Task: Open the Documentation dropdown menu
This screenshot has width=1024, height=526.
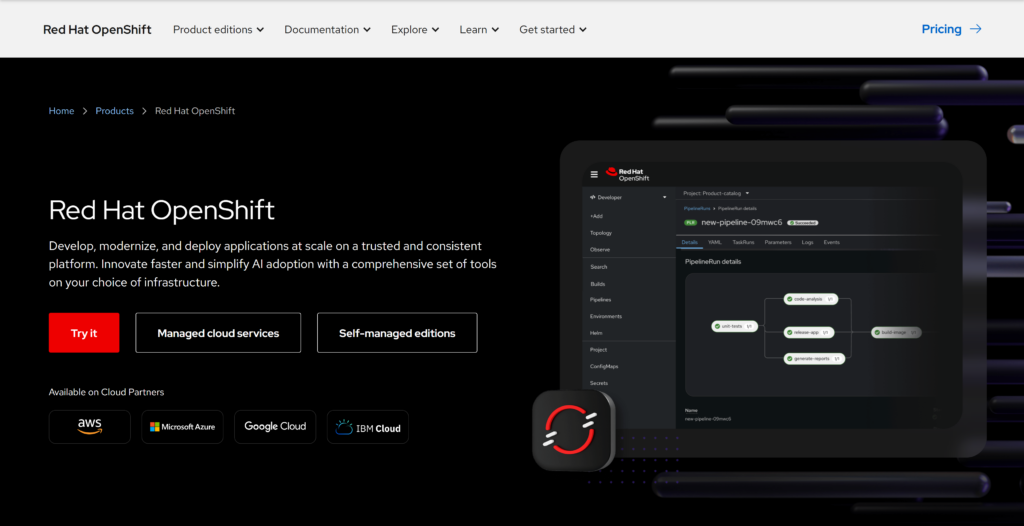Action: pos(328,29)
